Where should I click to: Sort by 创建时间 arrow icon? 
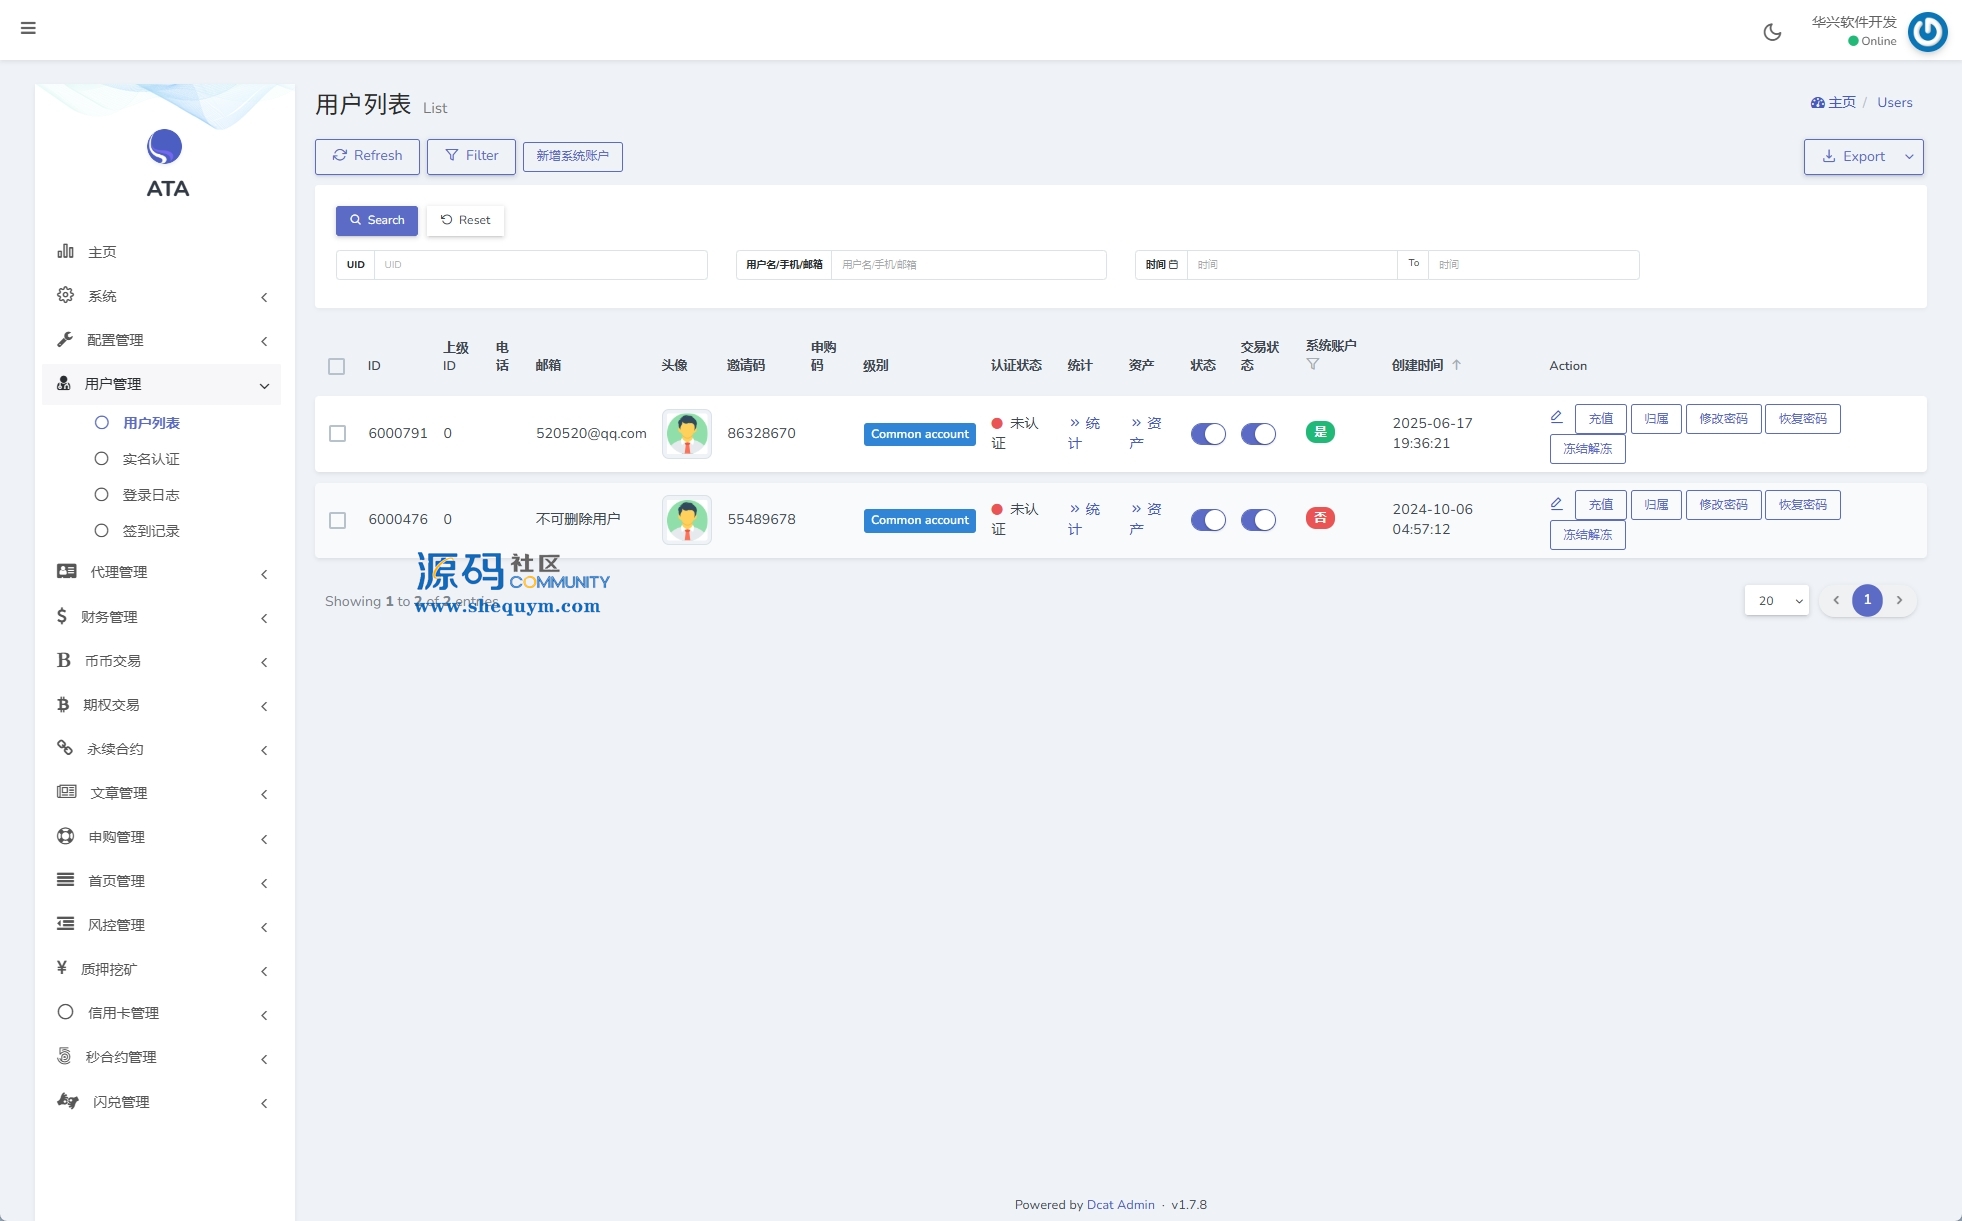(x=1457, y=365)
